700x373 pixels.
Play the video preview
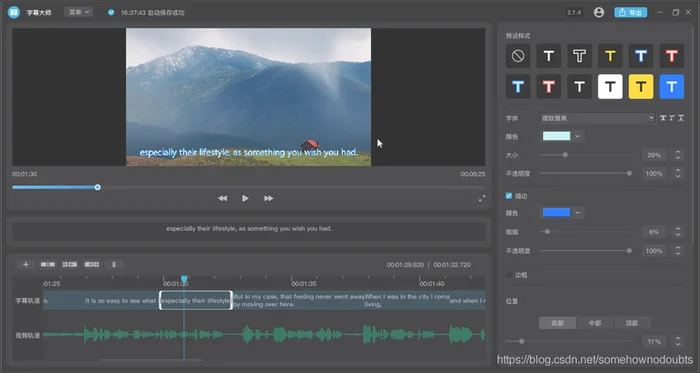(245, 198)
